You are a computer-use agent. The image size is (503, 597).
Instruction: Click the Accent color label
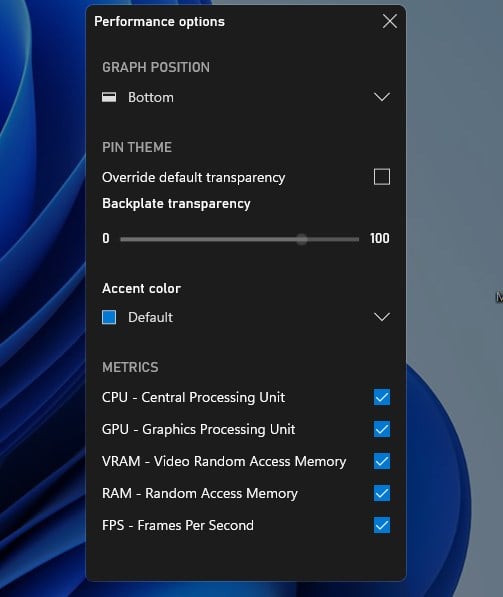(141, 288)
